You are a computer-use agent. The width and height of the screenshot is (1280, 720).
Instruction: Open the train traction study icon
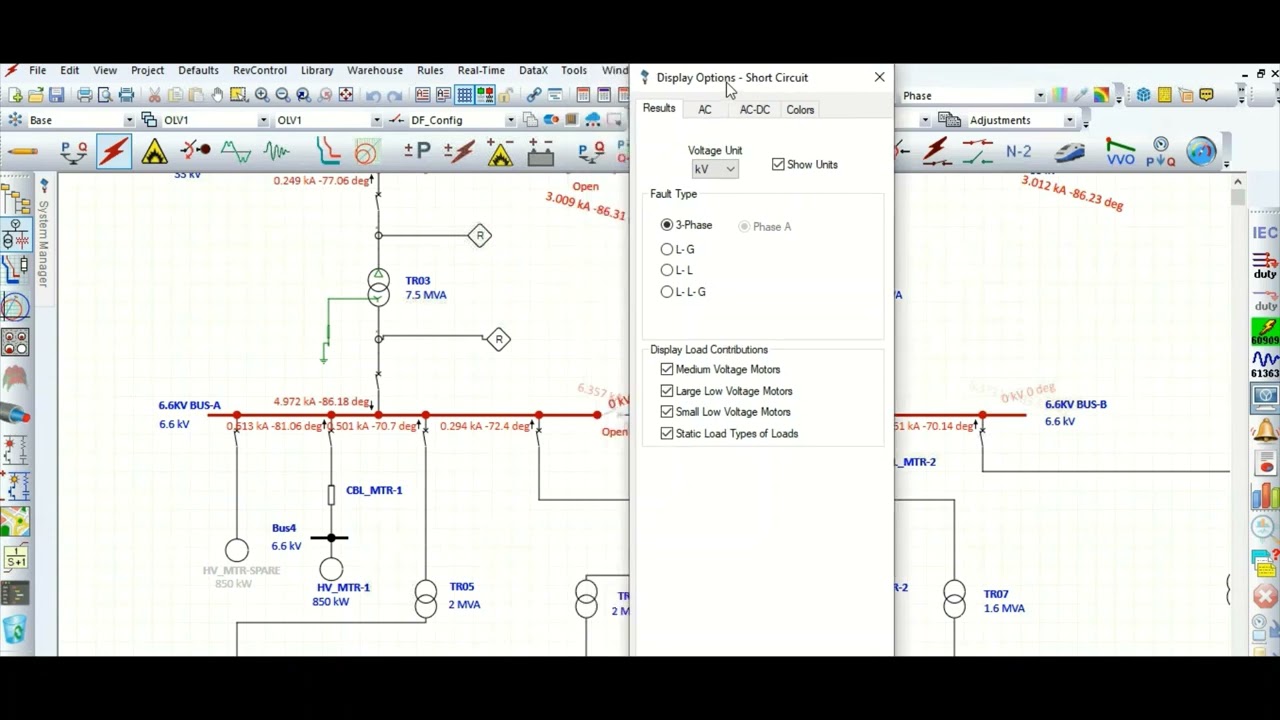tap(1069, 152)
